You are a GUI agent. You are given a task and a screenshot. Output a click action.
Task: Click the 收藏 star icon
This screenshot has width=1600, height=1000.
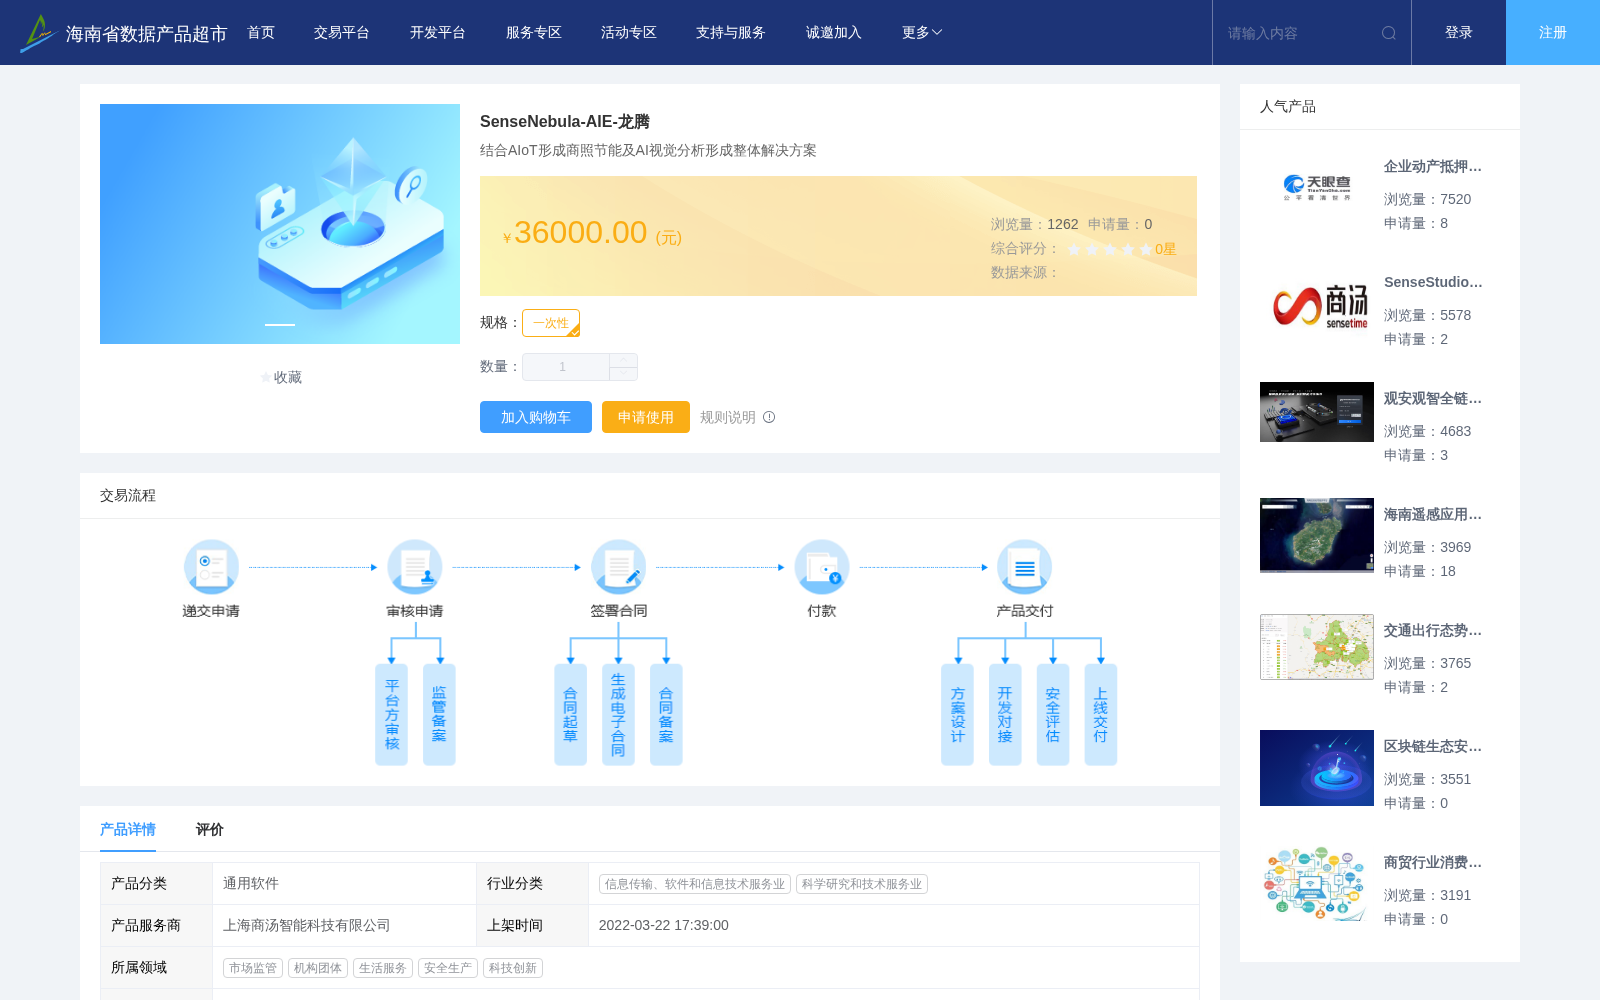coord(266,377)
